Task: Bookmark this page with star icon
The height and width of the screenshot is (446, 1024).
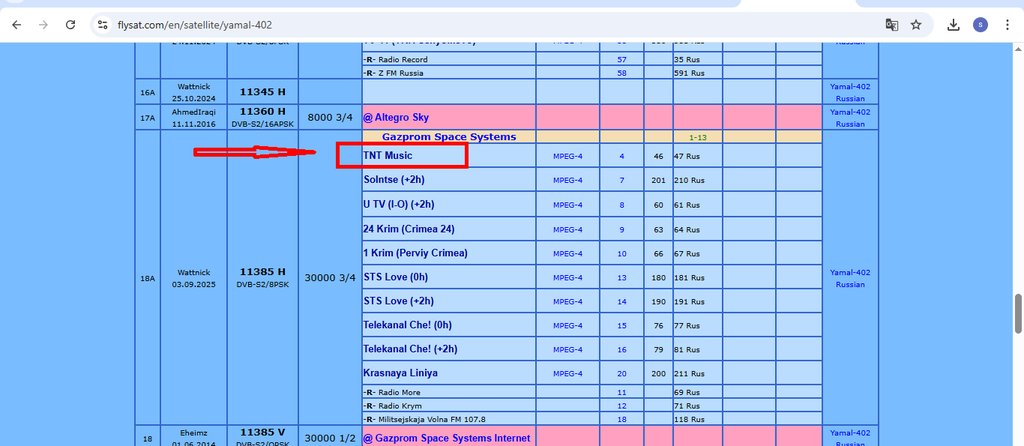Action: pos(916,24)
